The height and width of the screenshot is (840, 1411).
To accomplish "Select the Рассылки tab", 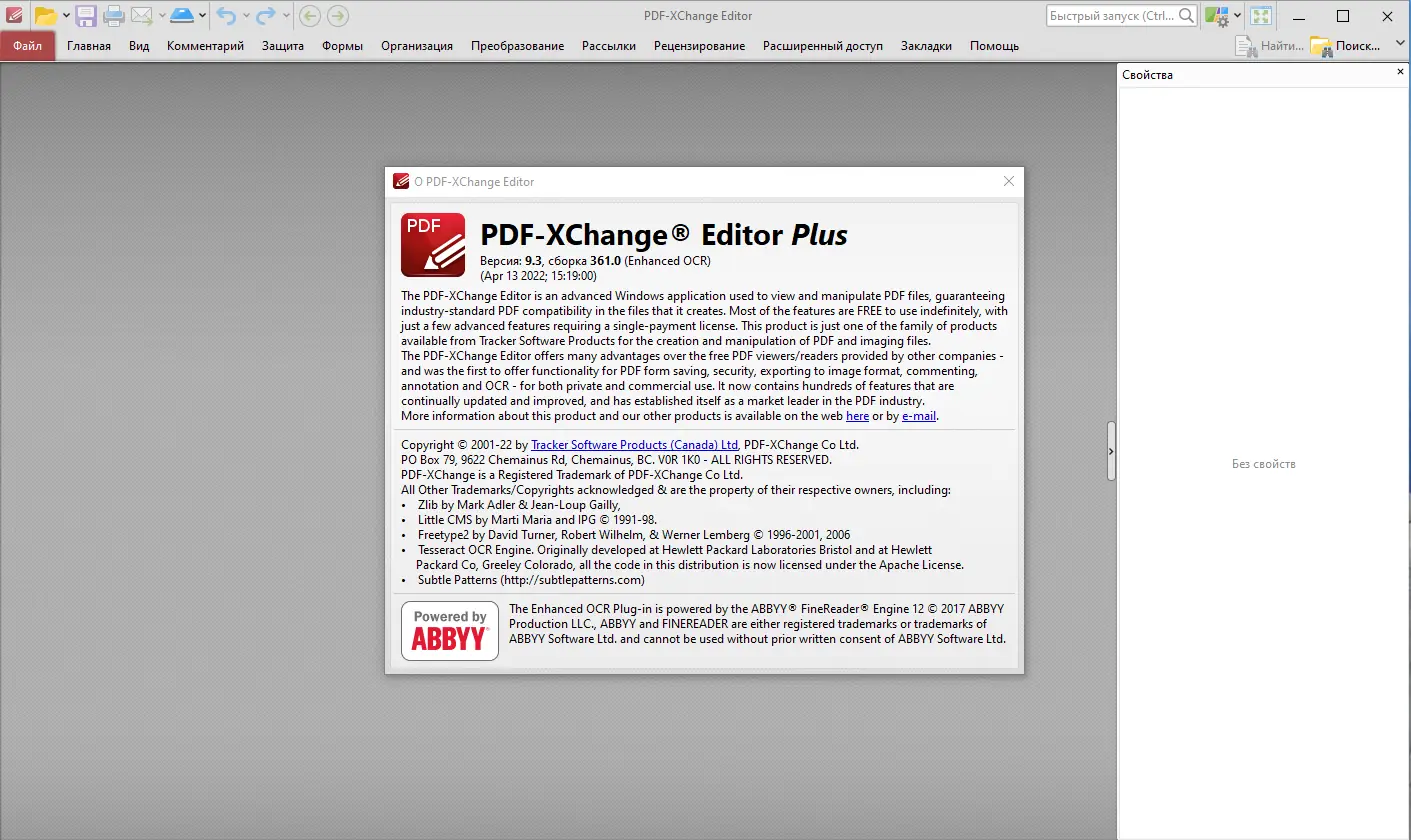I will pyautogui.click(x=609, y=46).
